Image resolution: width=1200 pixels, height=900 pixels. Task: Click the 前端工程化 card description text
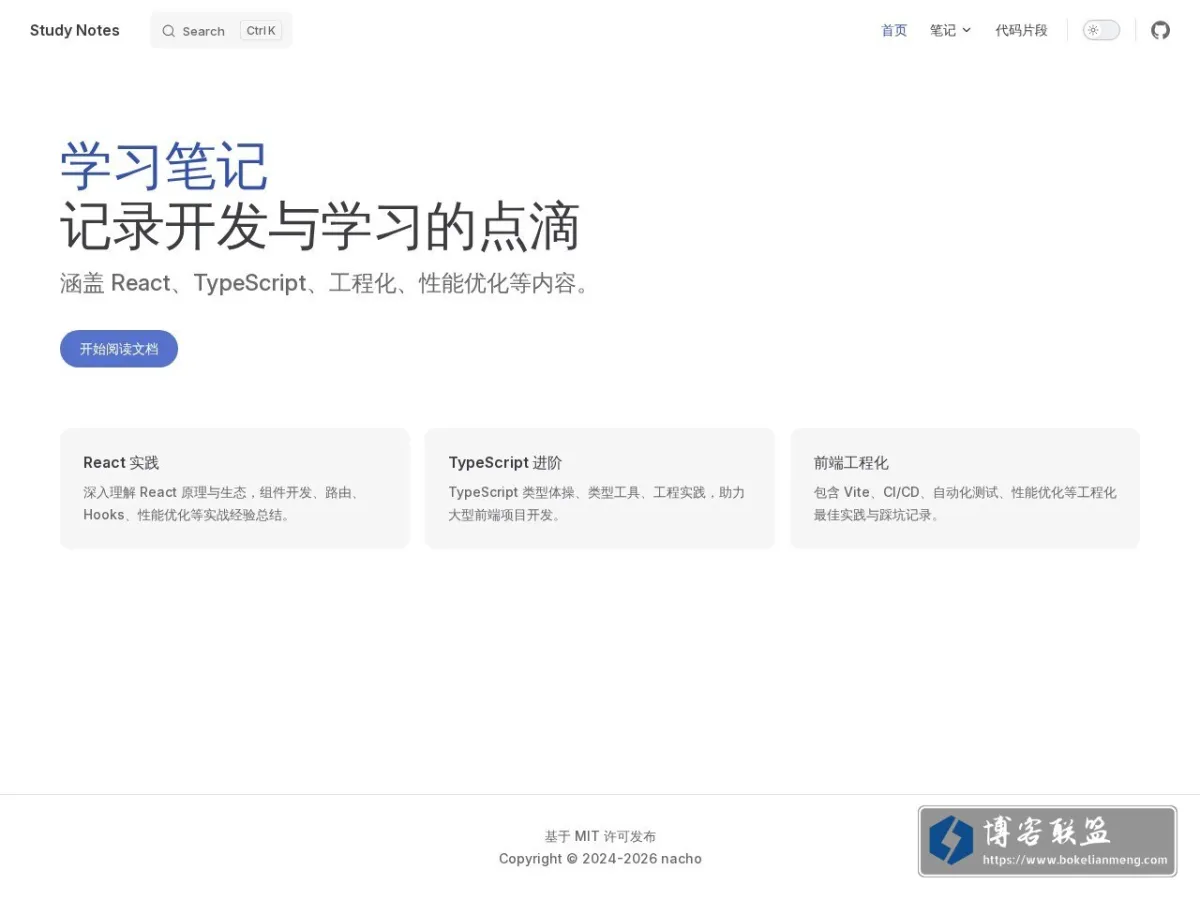click(965, 503)
